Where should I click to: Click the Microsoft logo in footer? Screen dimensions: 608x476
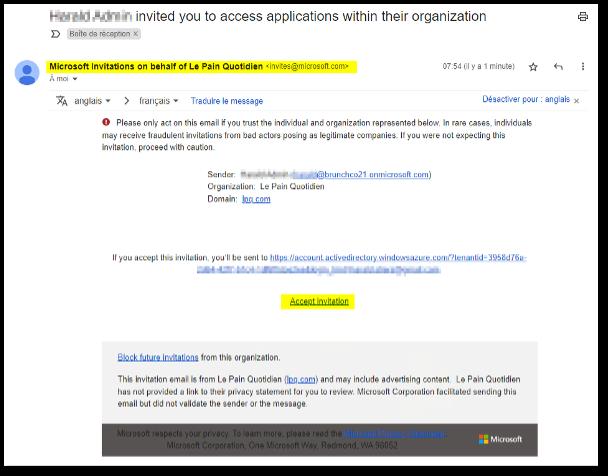500,439
